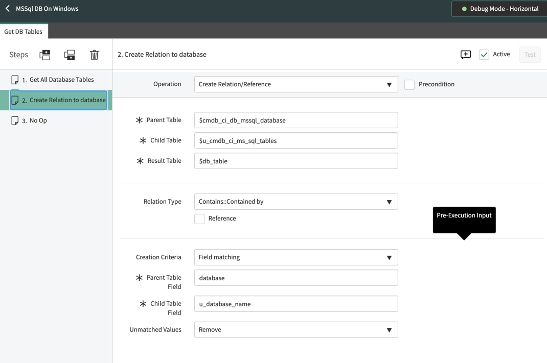Go back using the arrow beside MSSql DB On Windows
Screen dimensions: 547x363
coord(8,8)
